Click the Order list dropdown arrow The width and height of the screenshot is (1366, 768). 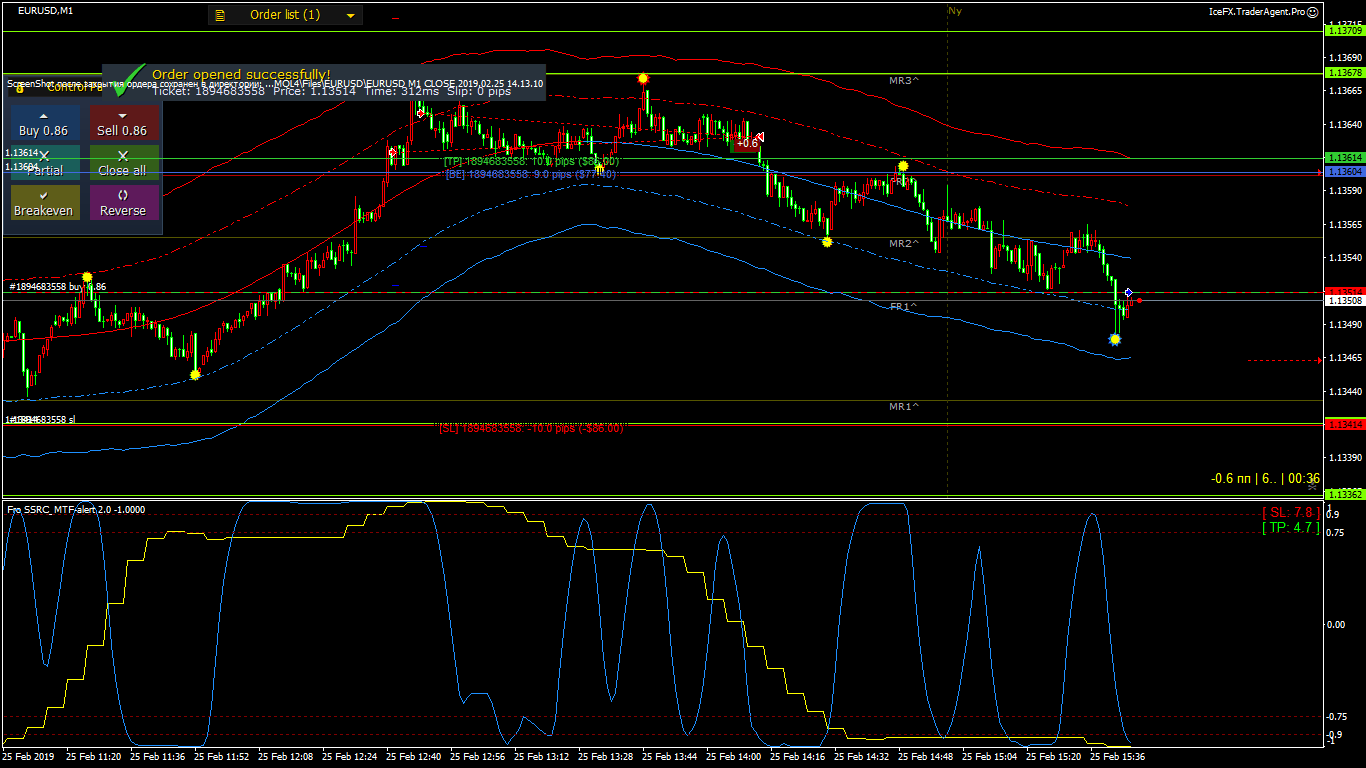350,16
